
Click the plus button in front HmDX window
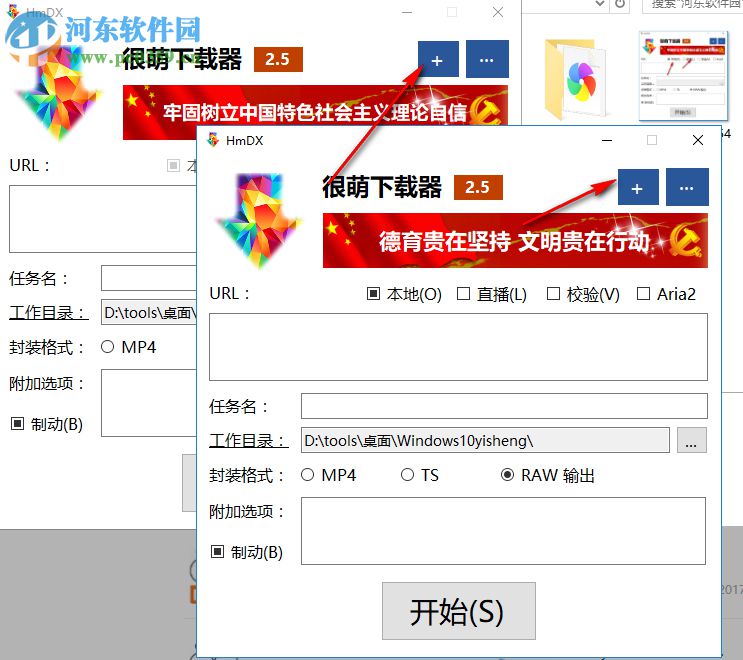pos(638,187)
